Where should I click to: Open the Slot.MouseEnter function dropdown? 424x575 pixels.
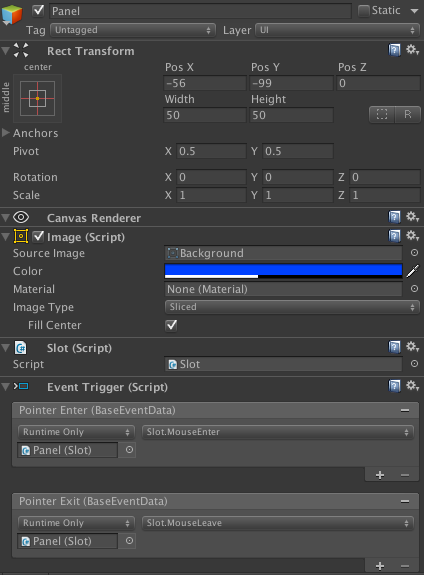pos(278,432)
